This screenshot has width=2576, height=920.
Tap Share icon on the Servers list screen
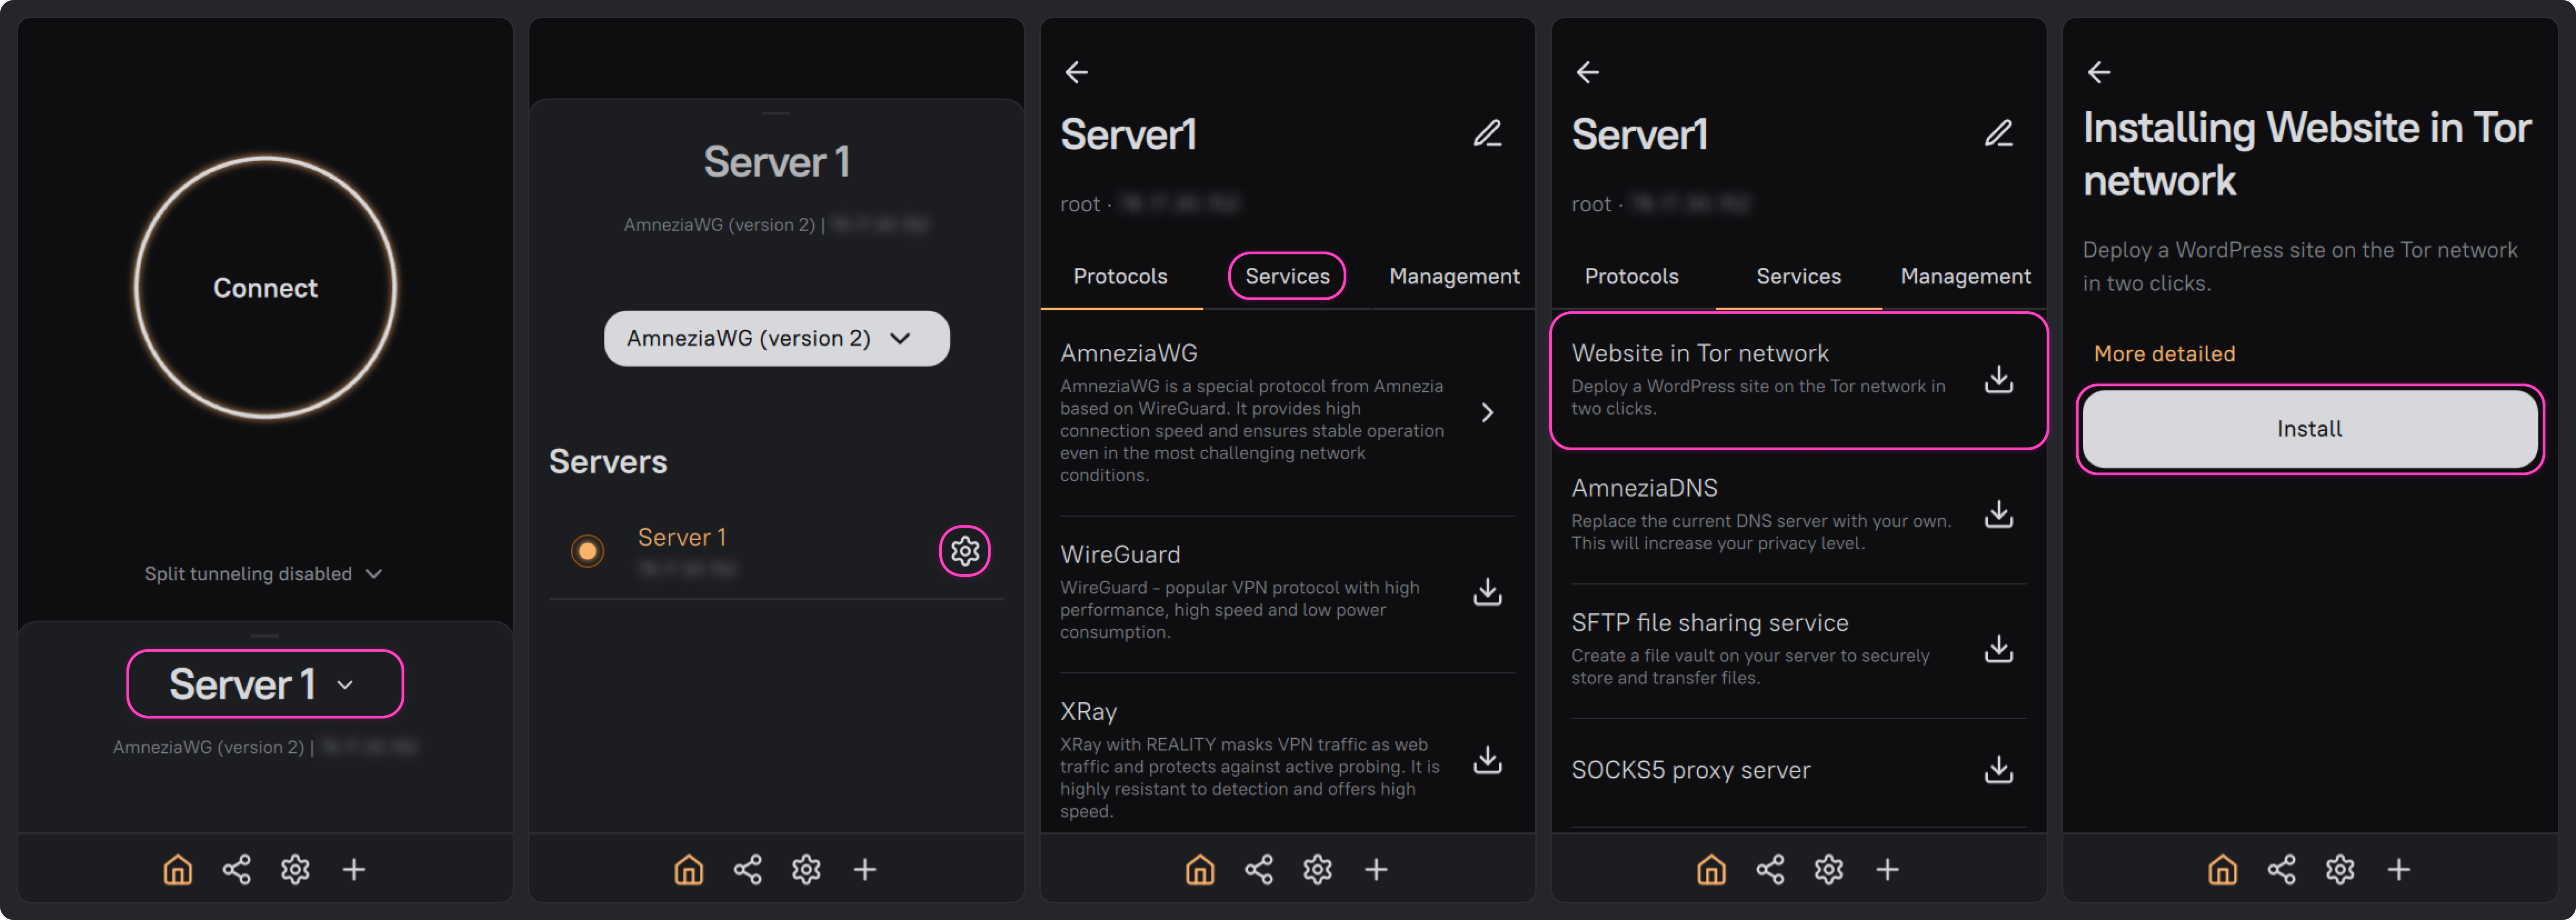(748, 869)
